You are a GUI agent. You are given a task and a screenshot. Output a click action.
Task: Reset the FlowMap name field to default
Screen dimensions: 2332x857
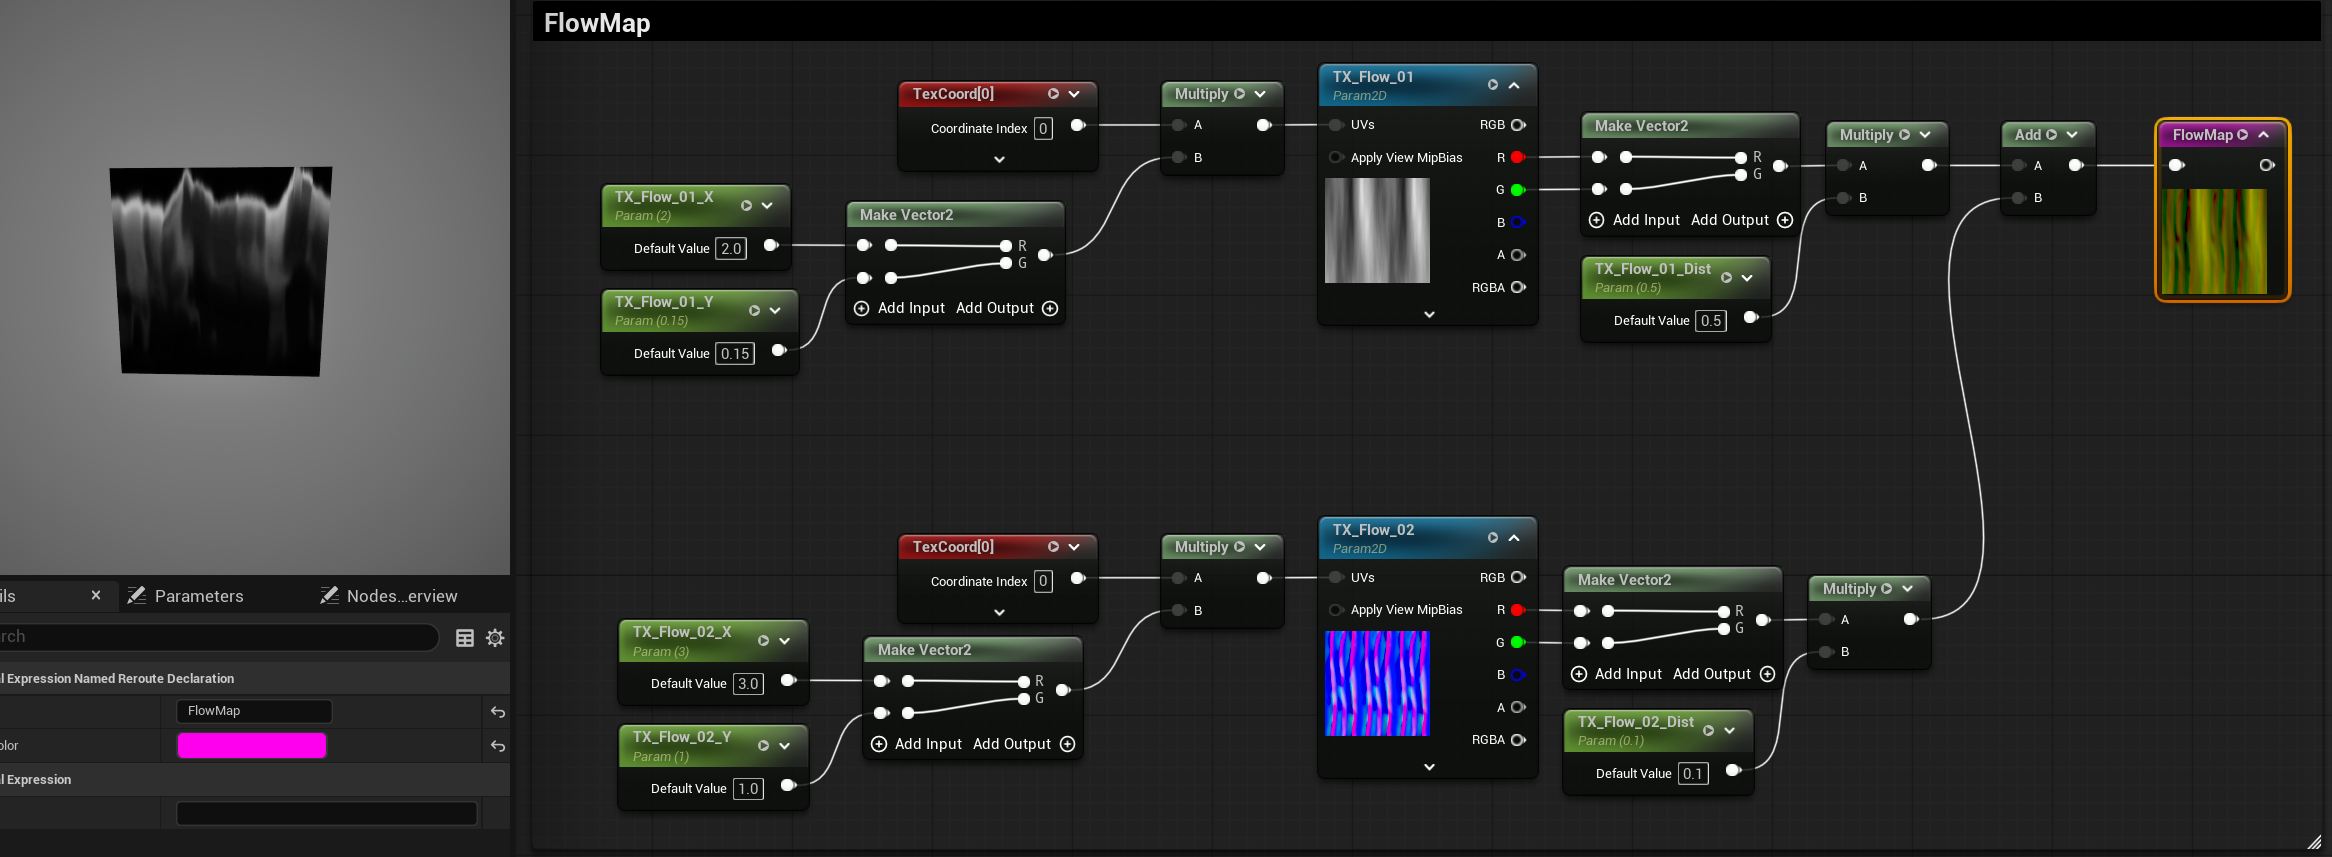click(498, 712)
